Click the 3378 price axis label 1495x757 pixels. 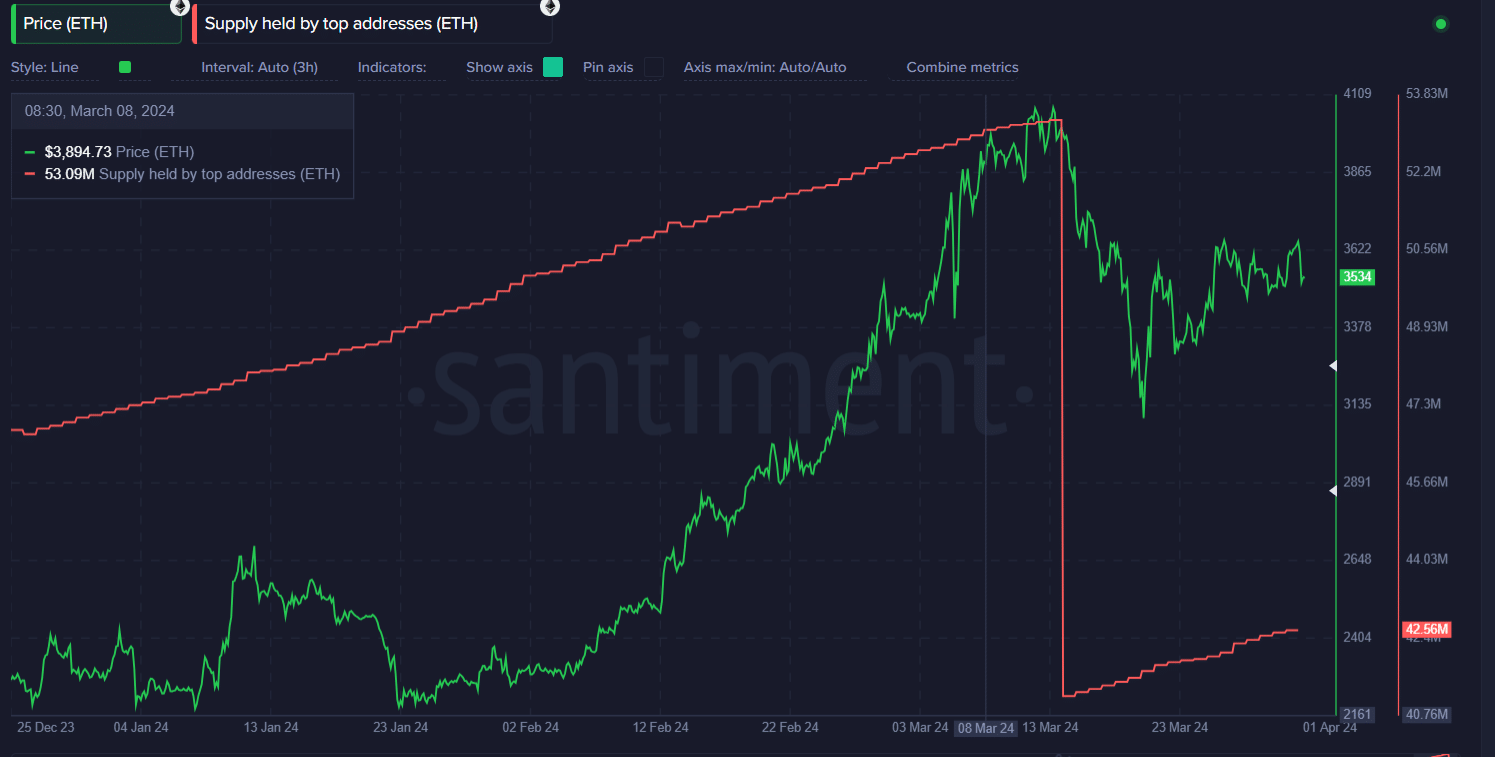click(x=1357, y=327)
